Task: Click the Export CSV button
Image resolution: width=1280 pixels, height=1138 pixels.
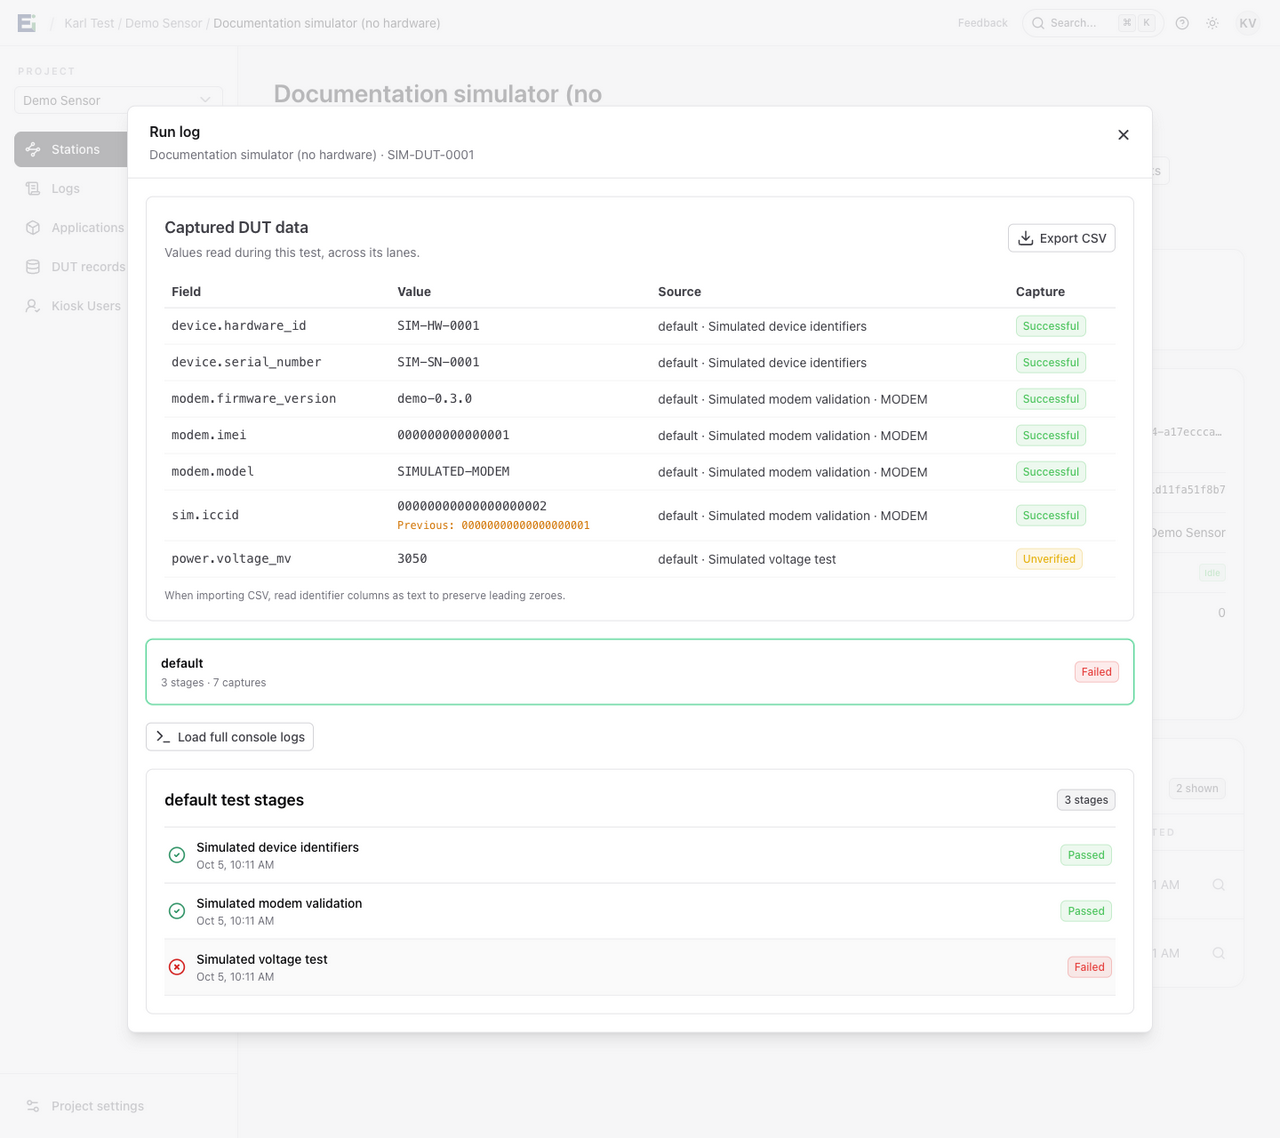Action: (x=1062, y=238)
